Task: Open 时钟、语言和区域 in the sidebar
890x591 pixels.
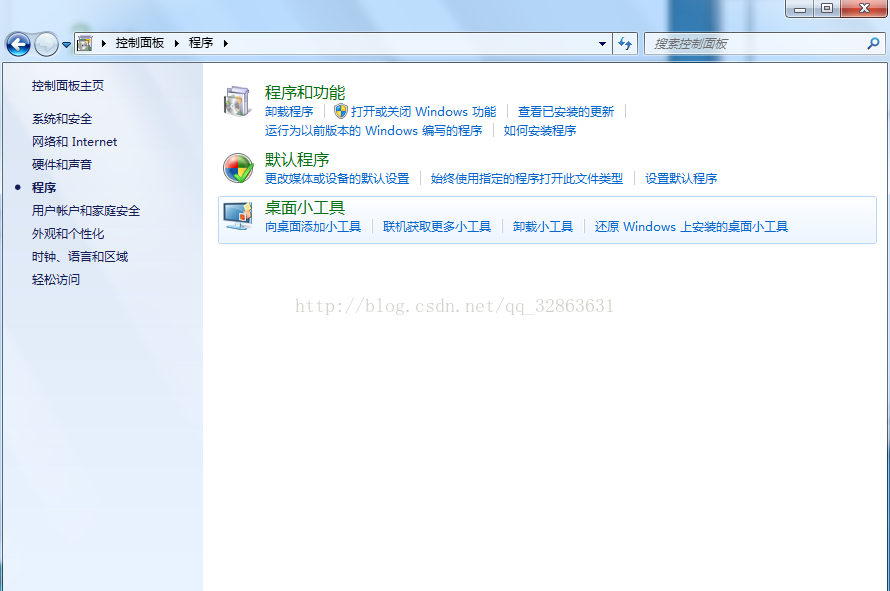Action: 80,257
